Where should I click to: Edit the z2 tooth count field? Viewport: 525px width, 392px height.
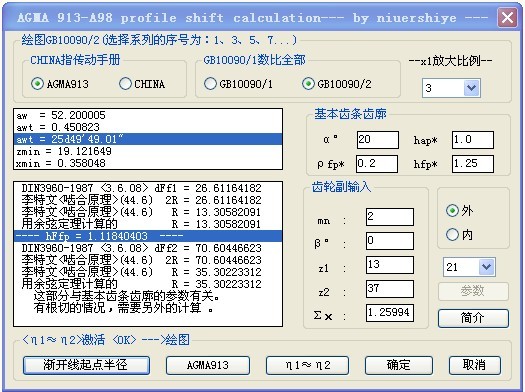(390, 289)
